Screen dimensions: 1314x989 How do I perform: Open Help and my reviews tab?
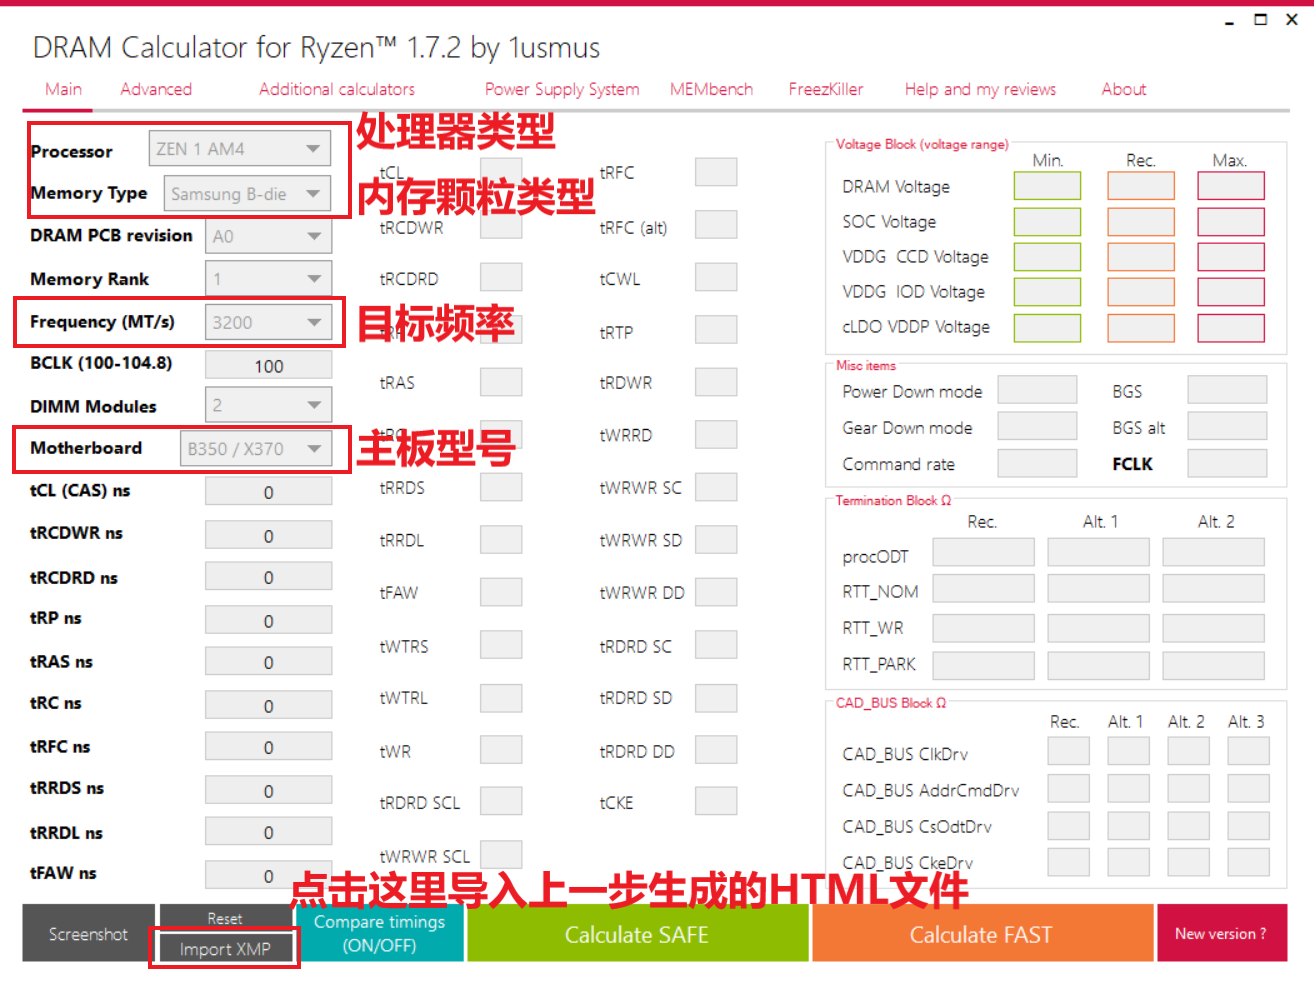(x=980, y=89)
